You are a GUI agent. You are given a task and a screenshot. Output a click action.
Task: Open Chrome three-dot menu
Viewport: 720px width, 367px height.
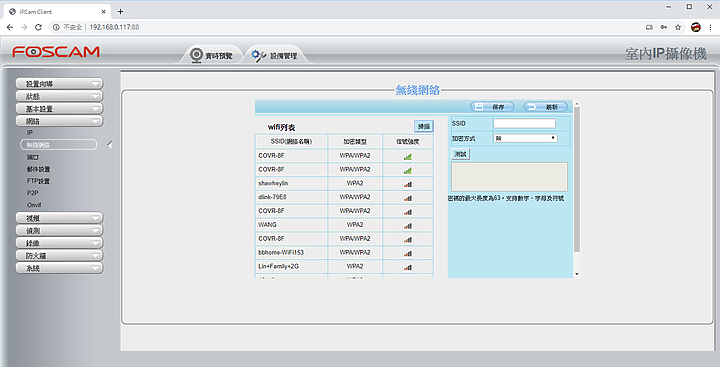pos(710,28)
